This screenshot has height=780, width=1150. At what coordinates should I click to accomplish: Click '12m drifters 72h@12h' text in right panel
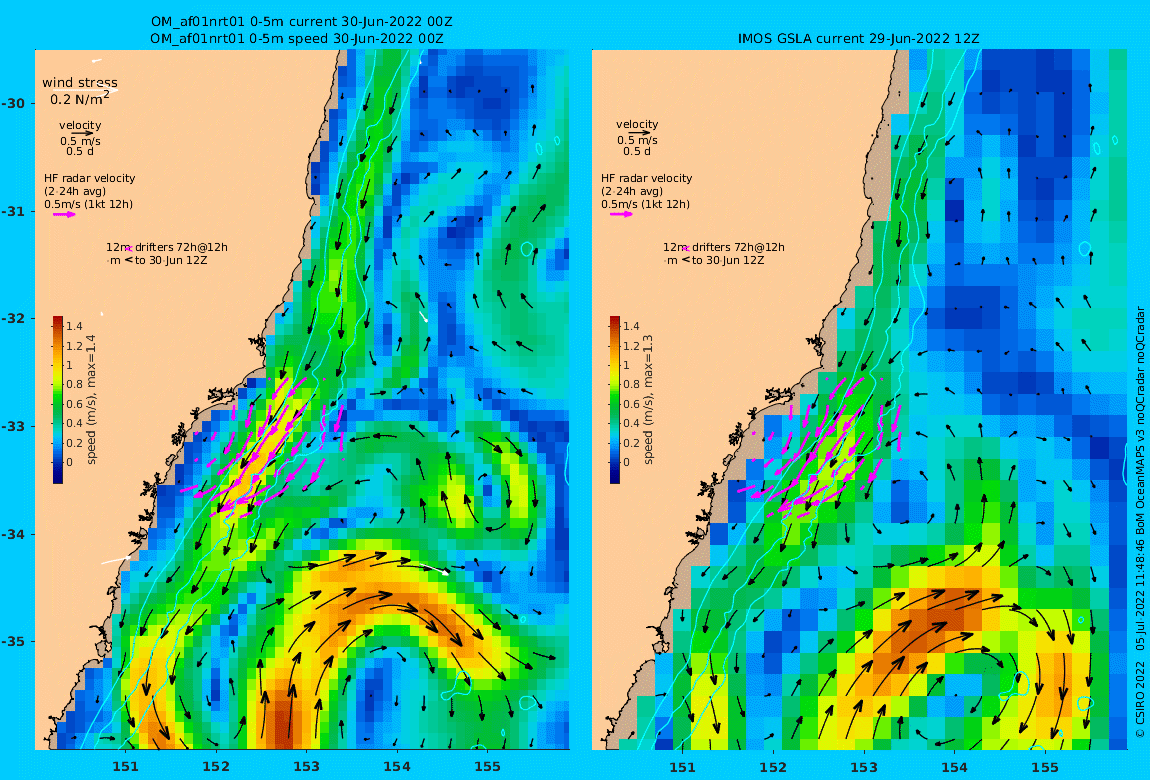click(x=724, y=247)
